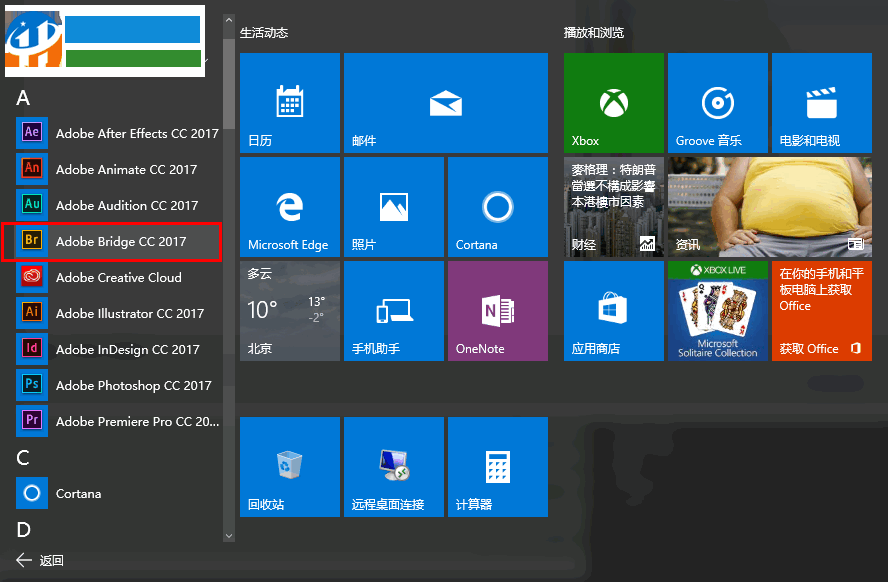Click the app list scrollbar thumb
888x582 pixels.
(229, 84)
